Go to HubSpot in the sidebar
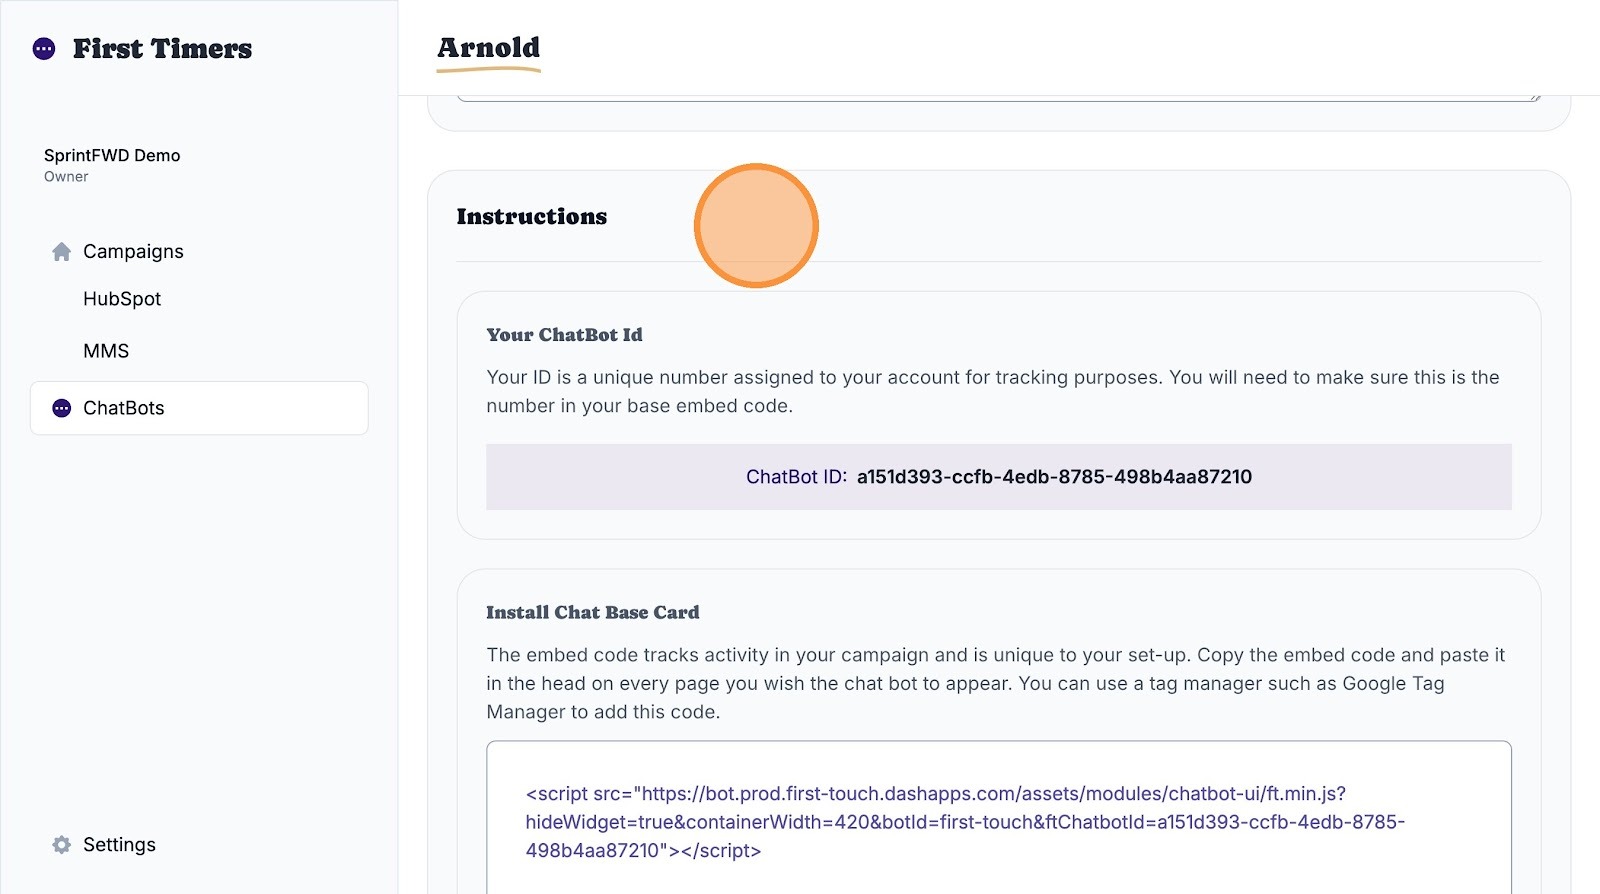Image resolution: width=1600 pixels, height=894 pixels. click(x=122, y=299)
